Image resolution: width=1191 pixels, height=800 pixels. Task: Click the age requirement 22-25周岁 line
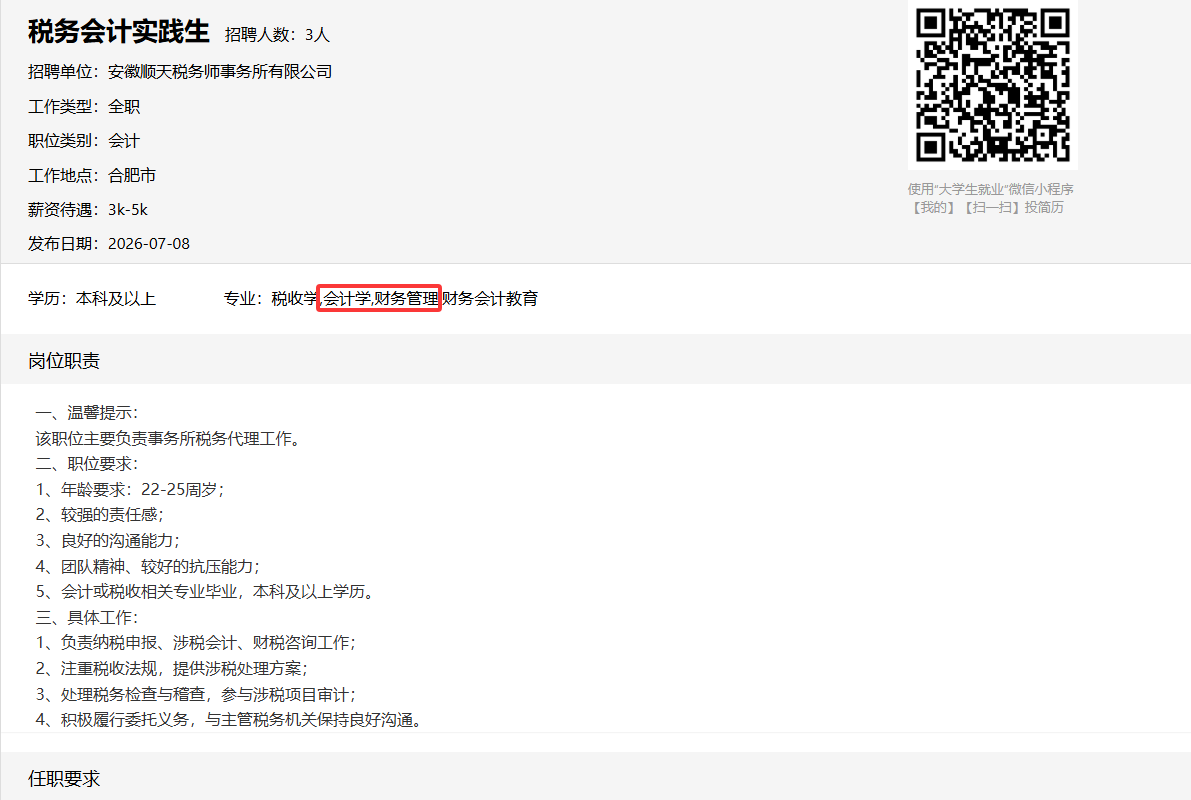tap(130, 489)
